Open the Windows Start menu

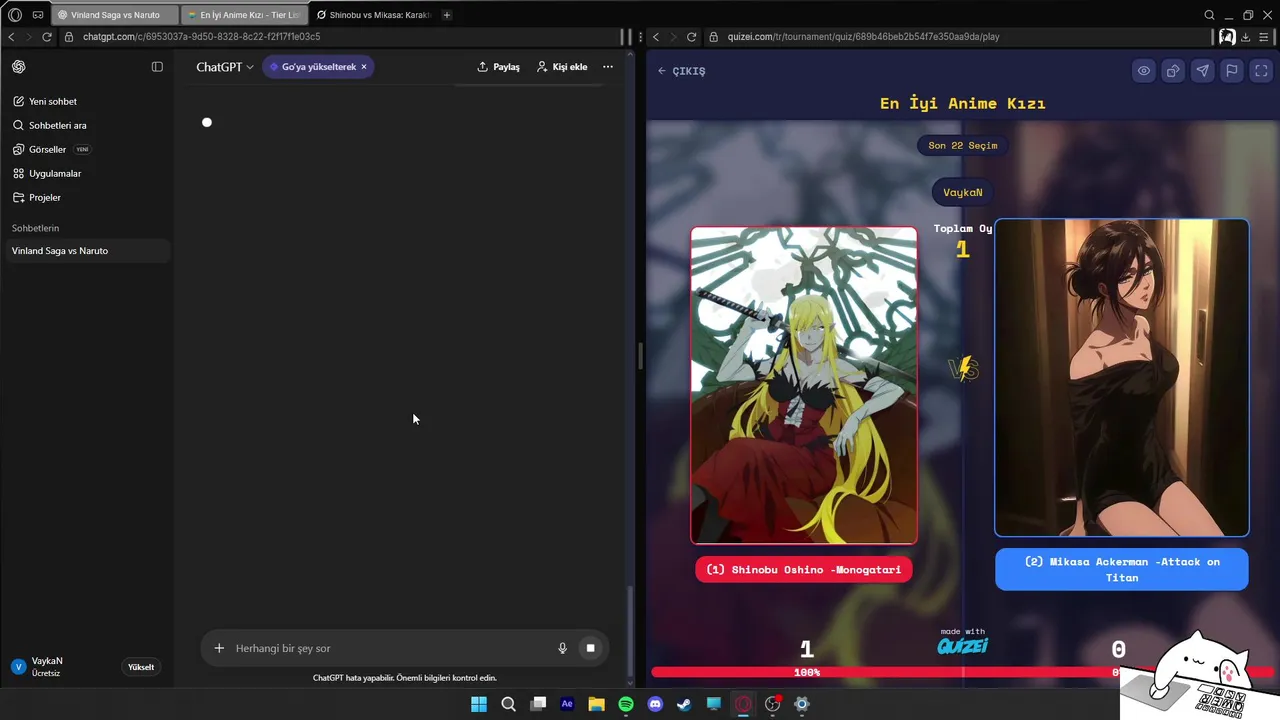click(x=479, y=704)
